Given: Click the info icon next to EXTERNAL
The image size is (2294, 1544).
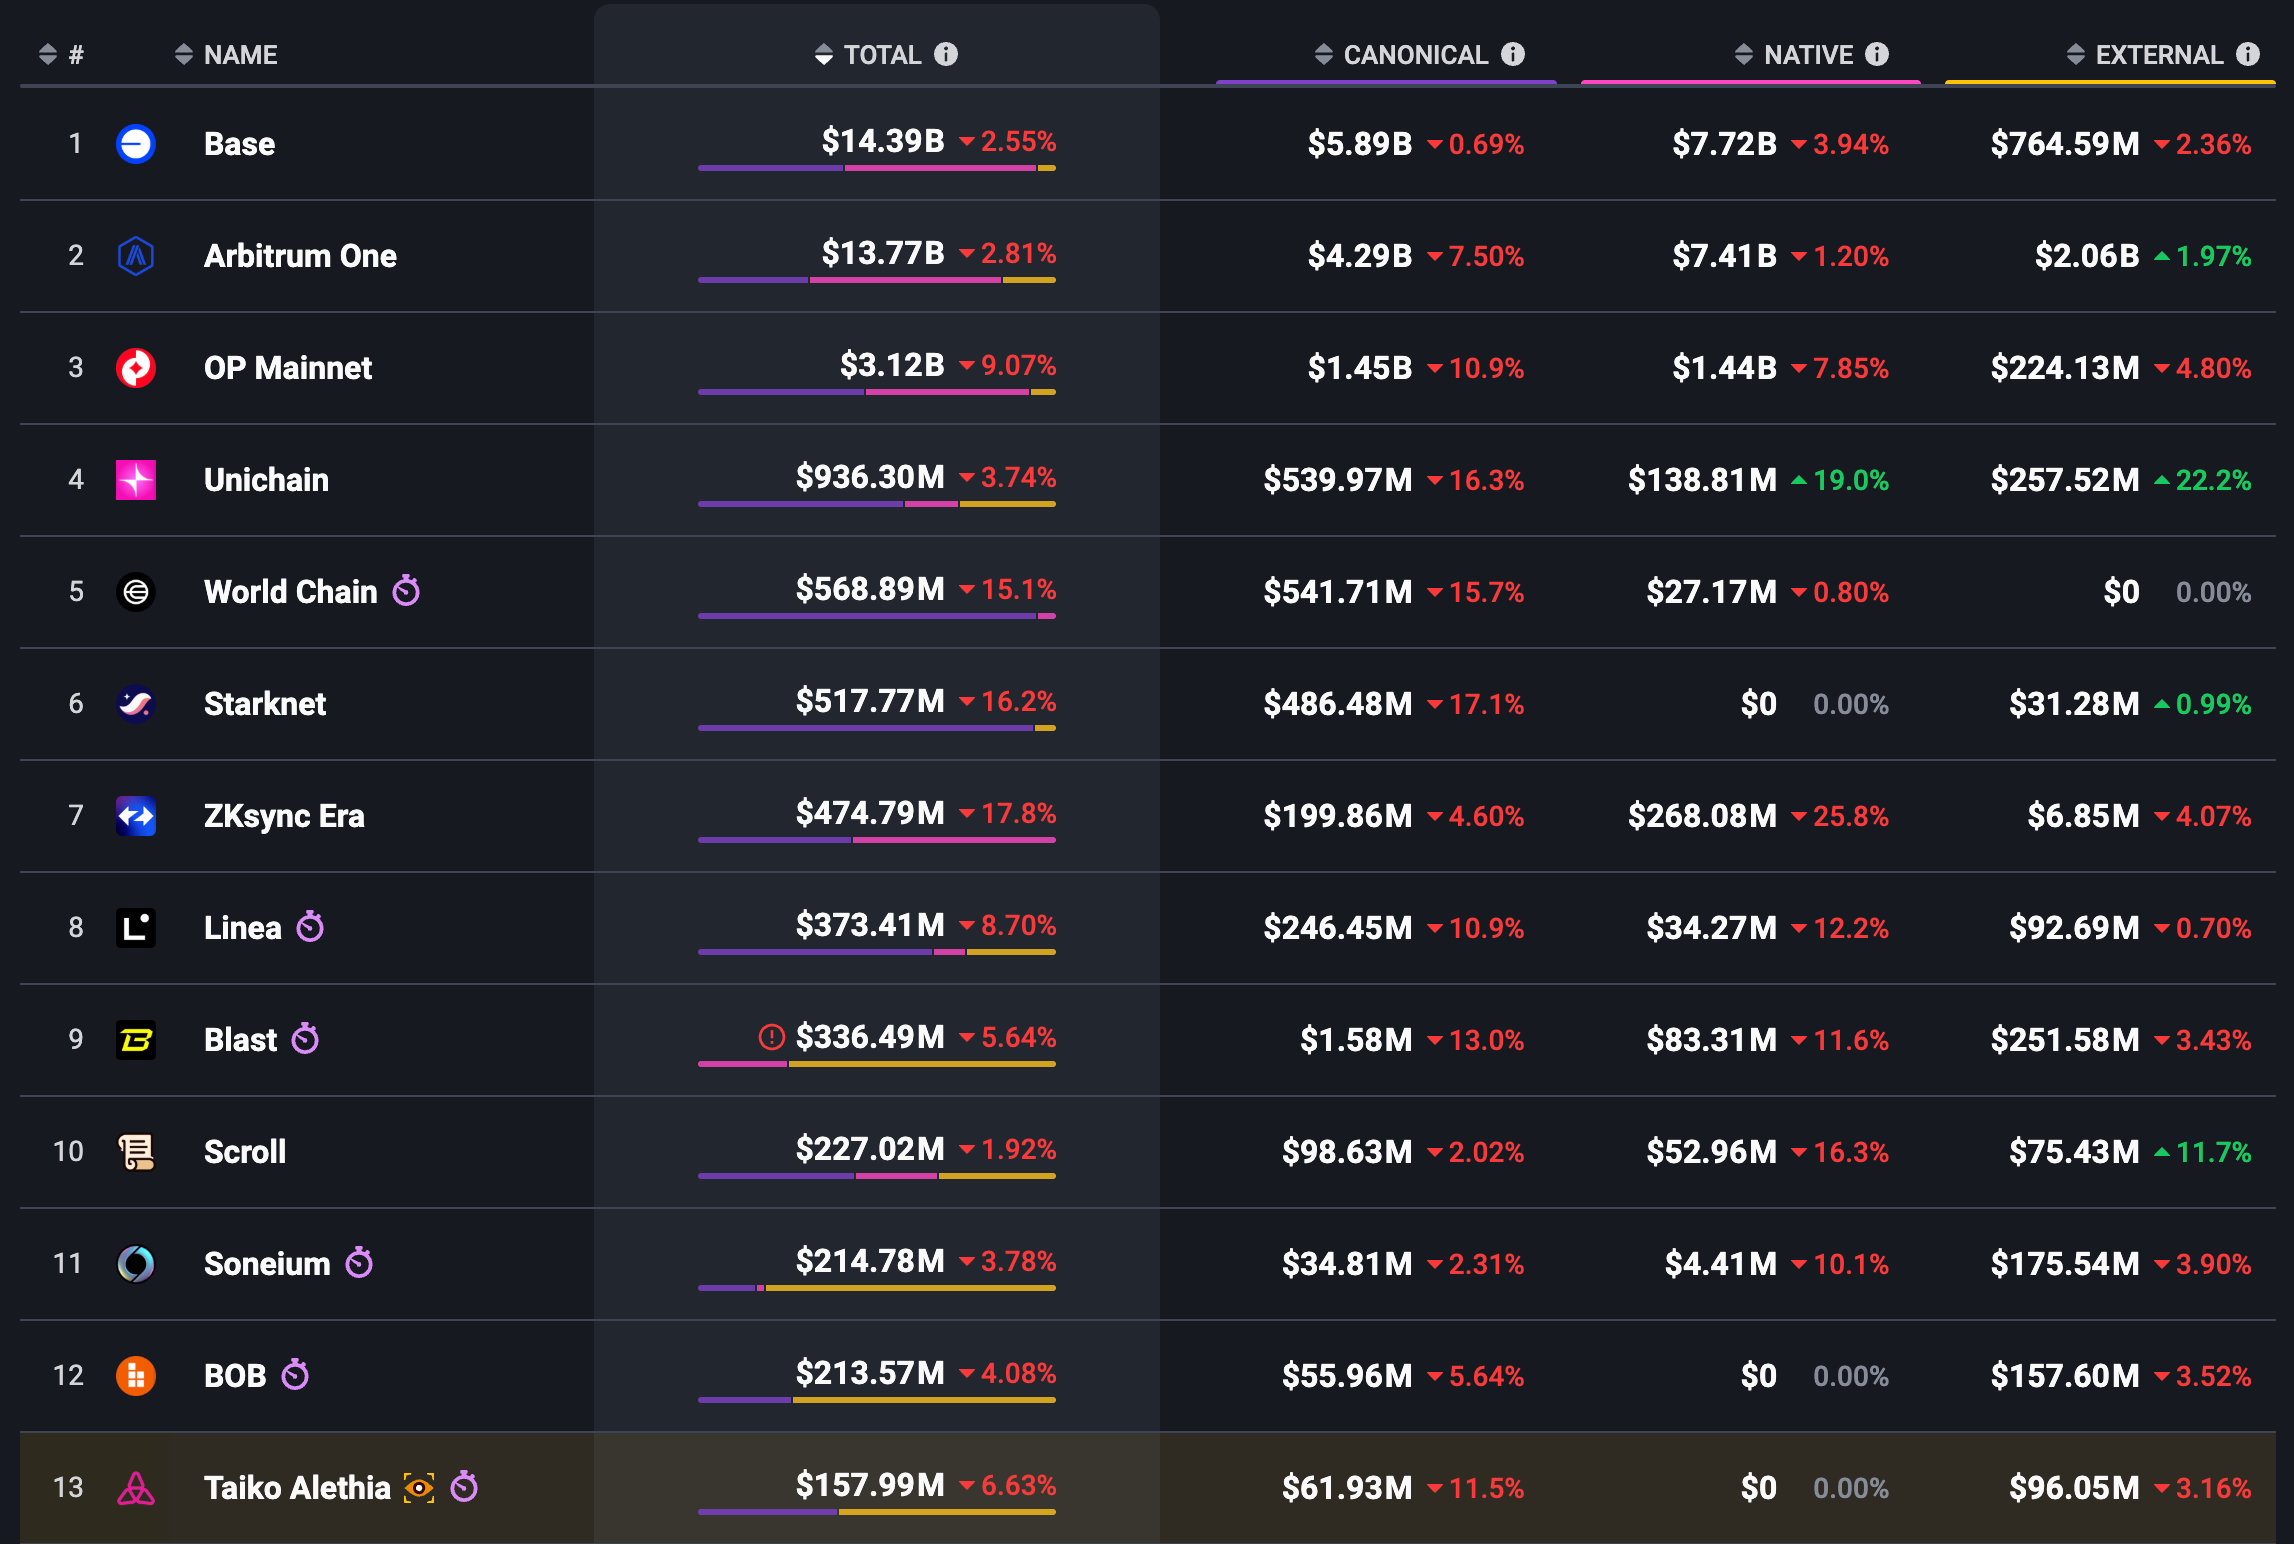Looking at the screenshot, I should (x=2248, y=54).
